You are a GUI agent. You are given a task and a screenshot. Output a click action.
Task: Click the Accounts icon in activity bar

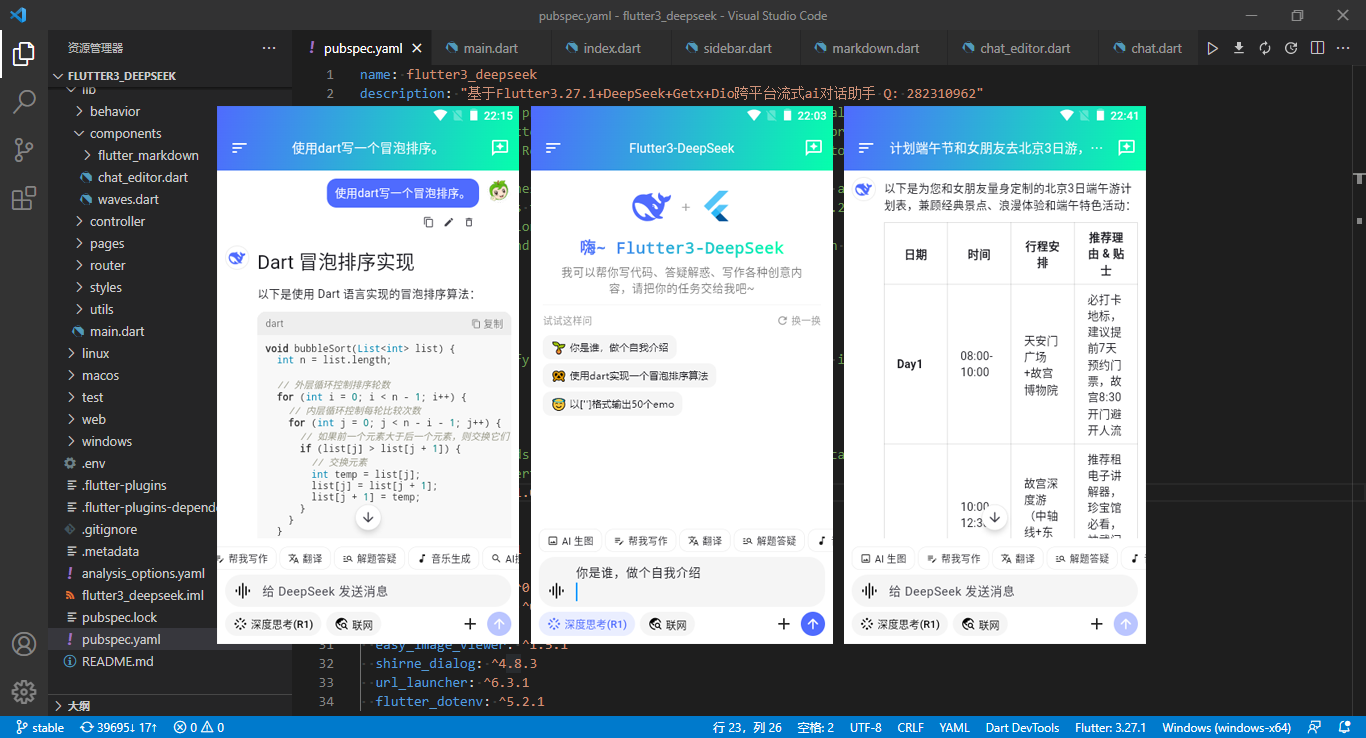pos(24,644)
